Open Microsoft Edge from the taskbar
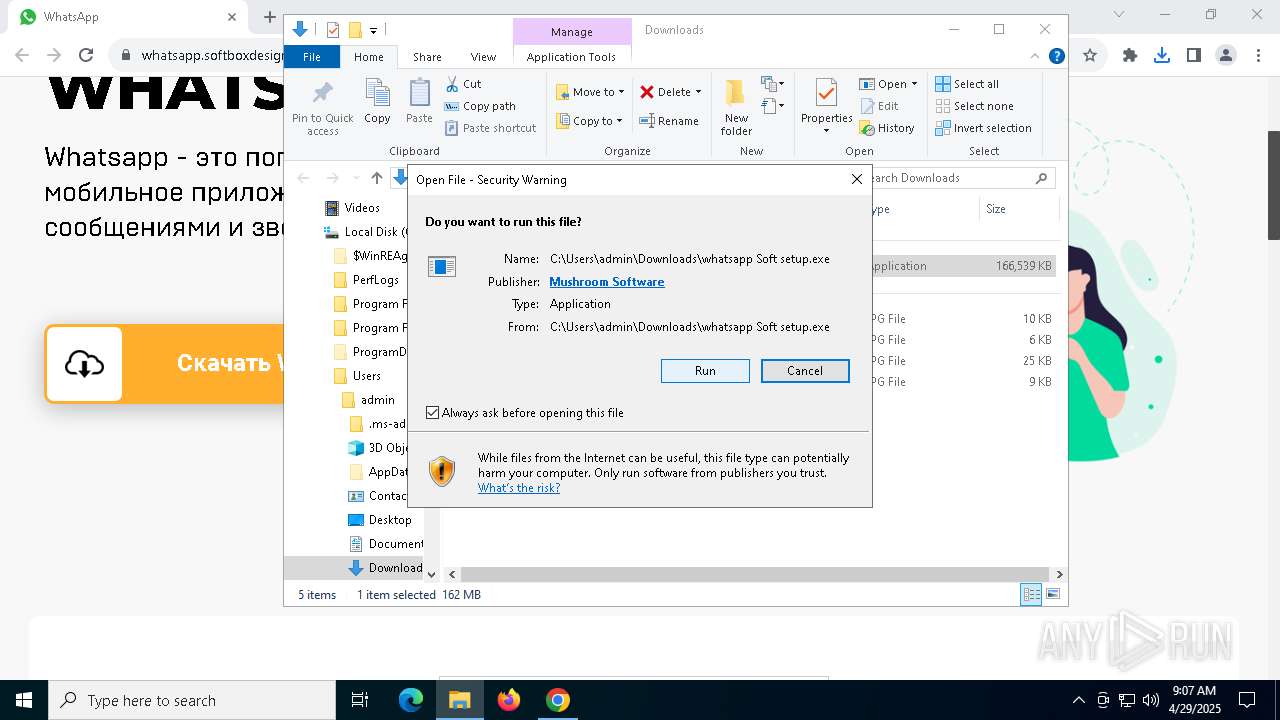 click(411, 700)
